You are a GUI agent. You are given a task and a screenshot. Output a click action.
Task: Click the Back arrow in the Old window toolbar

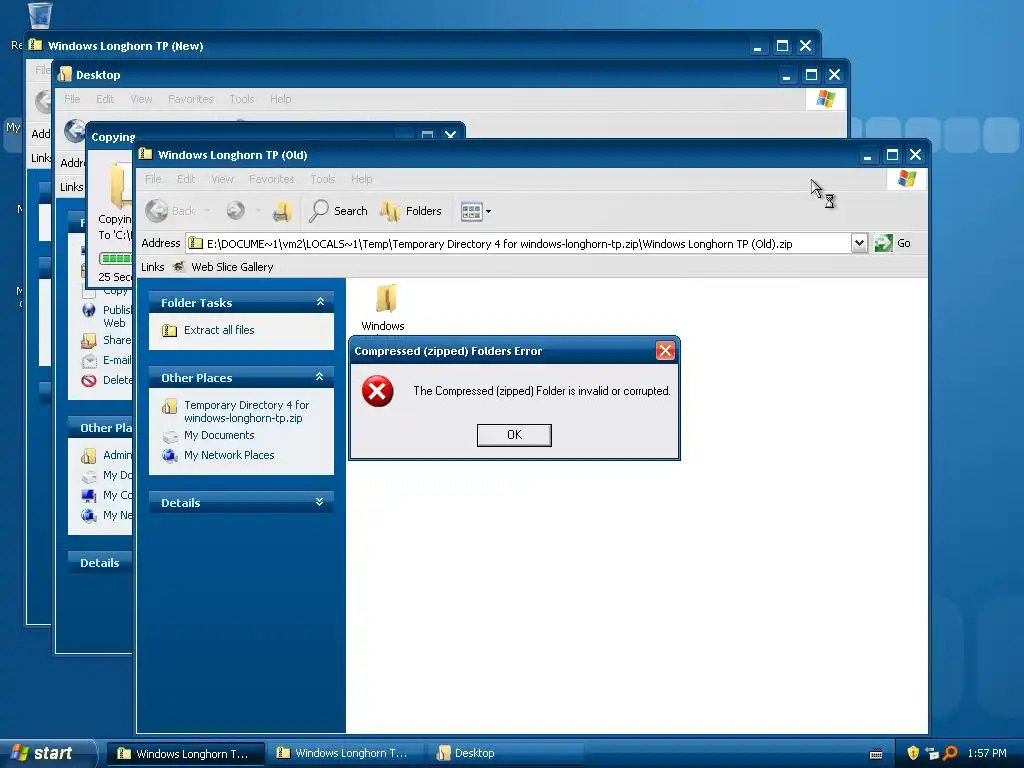pos(157,211)
